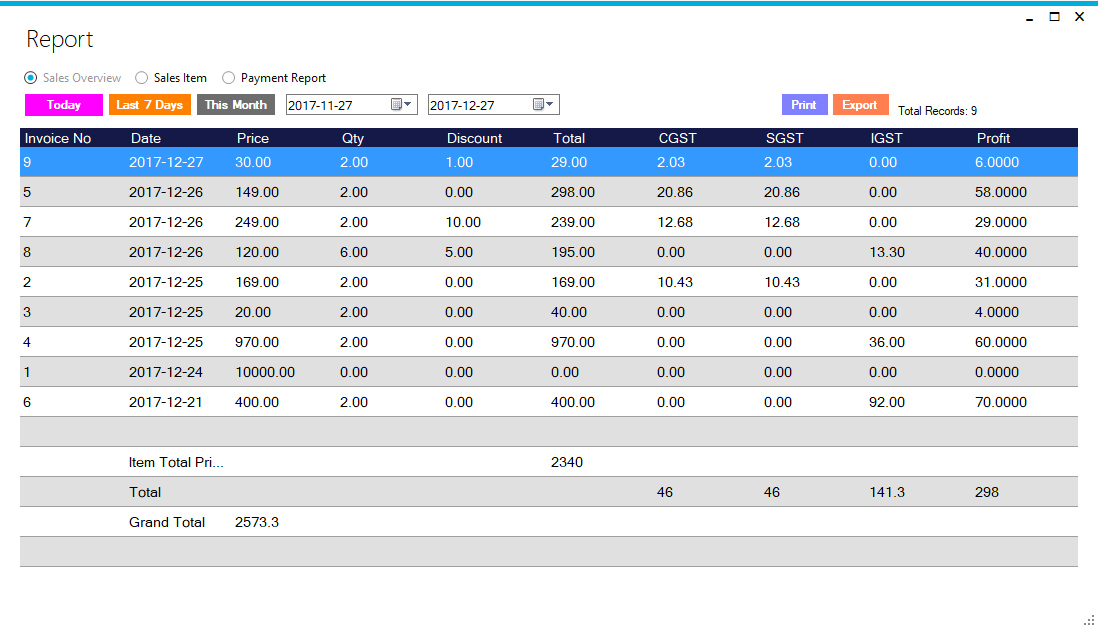Select invoice 9 in the highlighted row
The image size is (1098, 627).
tap(27, 163)
